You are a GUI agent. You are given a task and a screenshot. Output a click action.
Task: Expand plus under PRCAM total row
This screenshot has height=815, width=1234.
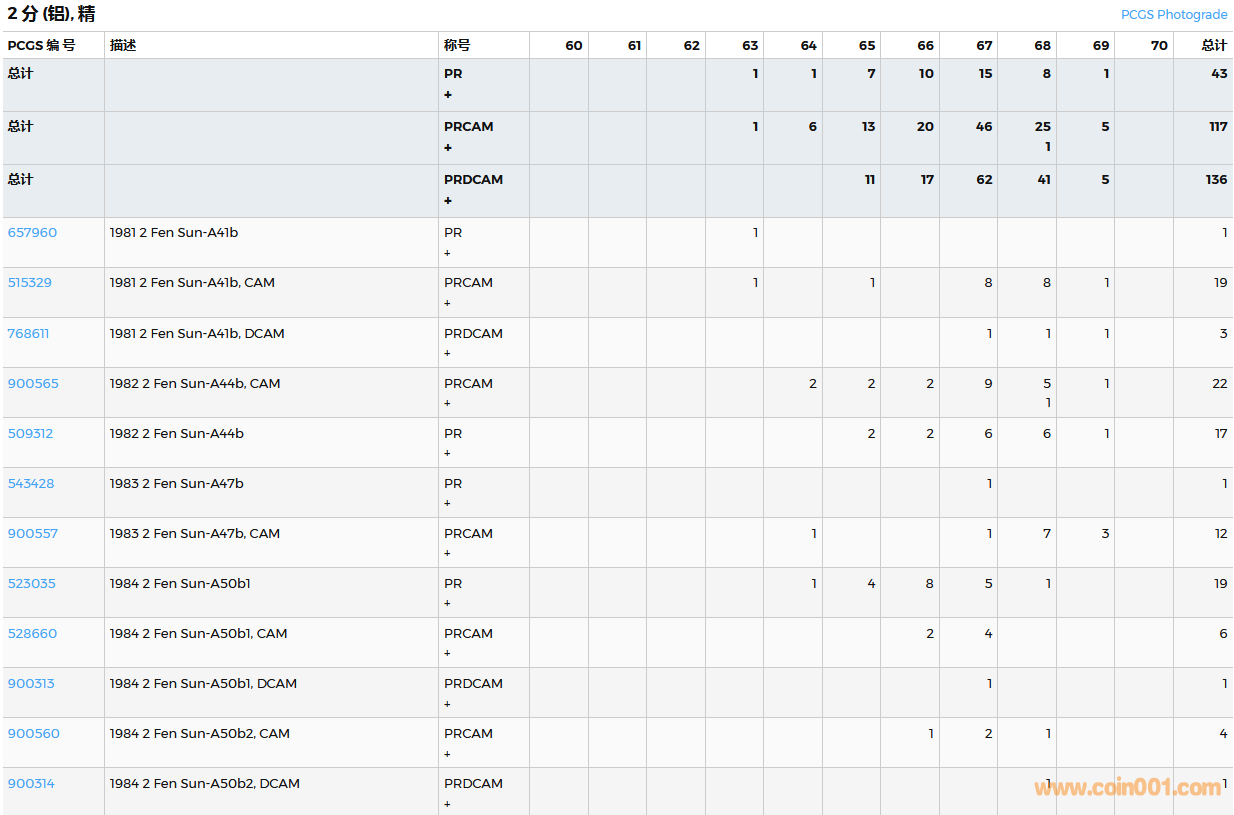pos(448,148)
